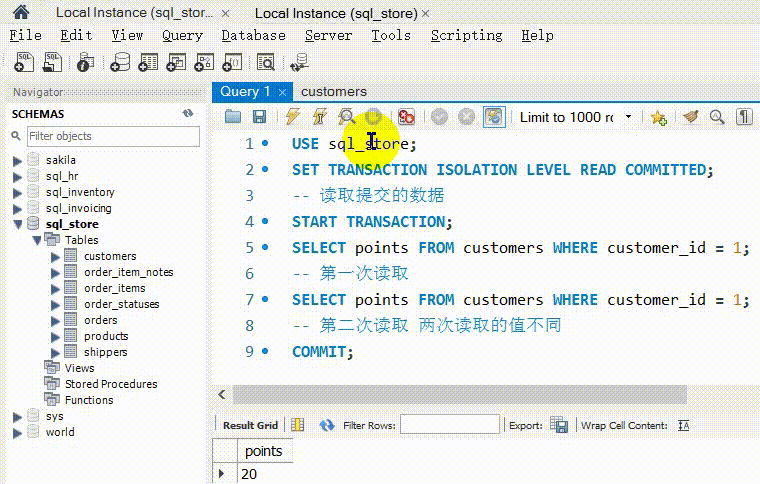This screenshot has width=760, height=484.
Task: Click the horizontal editor scrollbar
Action: tap(459, 394)
